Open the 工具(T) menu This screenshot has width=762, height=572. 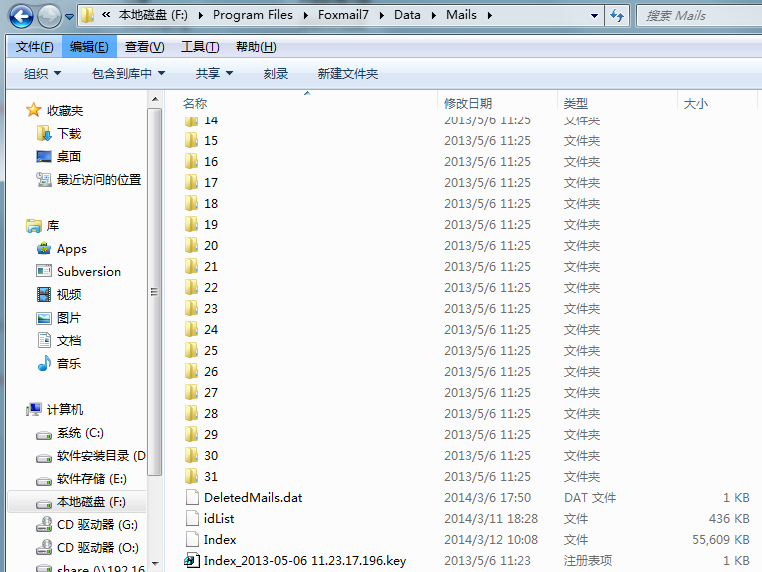tap(200, 47)
